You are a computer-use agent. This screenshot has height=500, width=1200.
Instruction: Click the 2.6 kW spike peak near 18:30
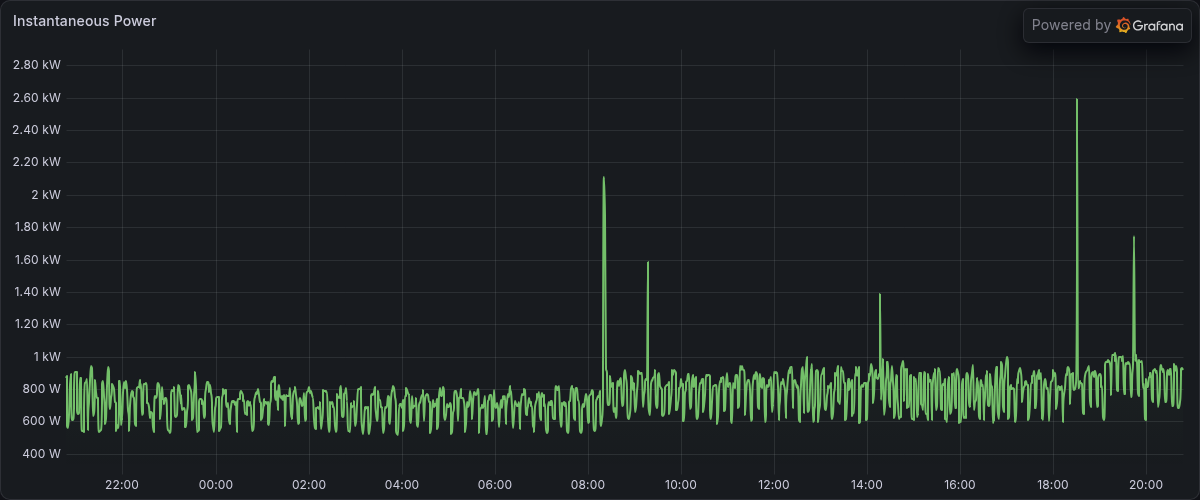point(1077,99)
